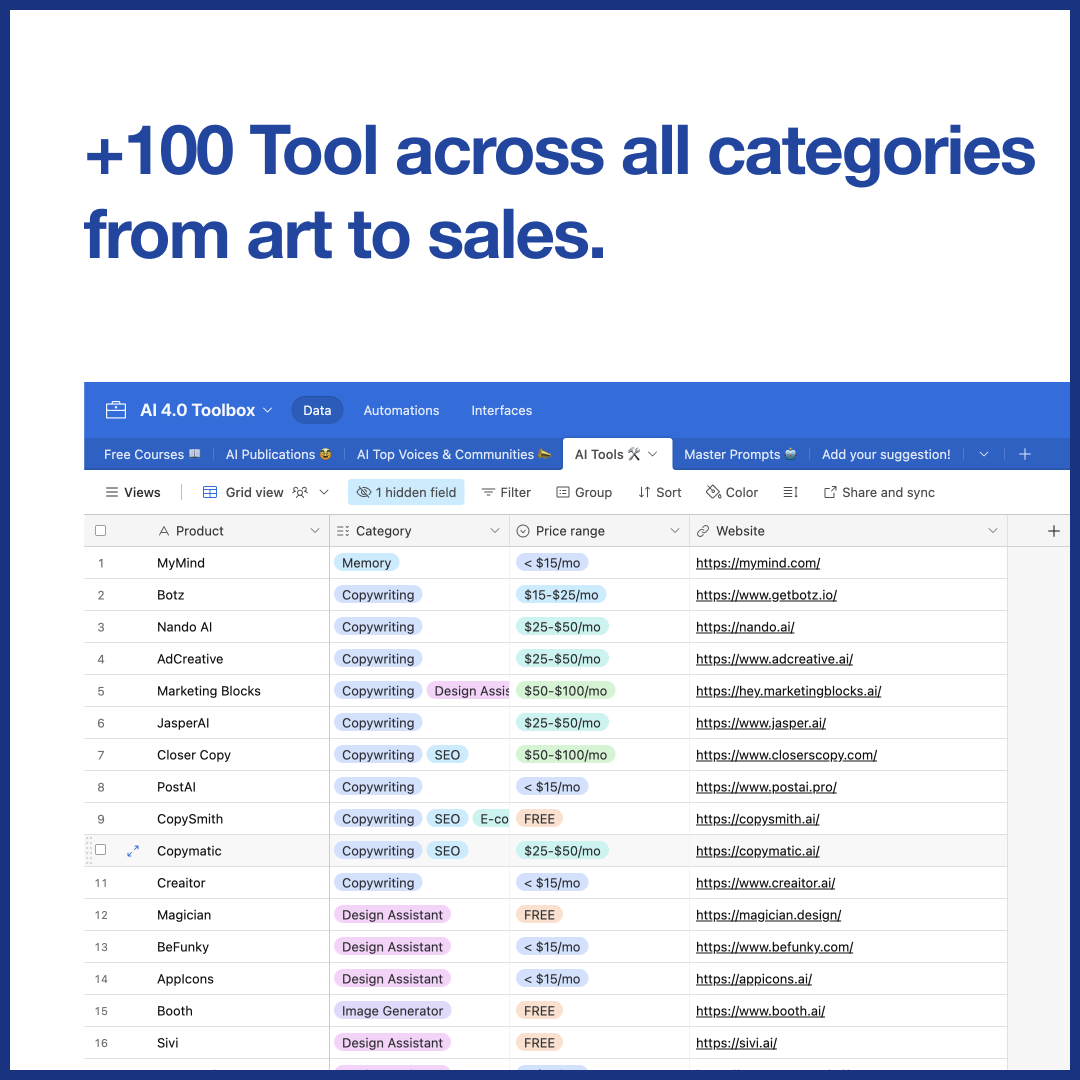The image size is (1080, 1080).
Task: Open Add your suggestion! tab
Action: pyautogui.click(x=886, y=455)
